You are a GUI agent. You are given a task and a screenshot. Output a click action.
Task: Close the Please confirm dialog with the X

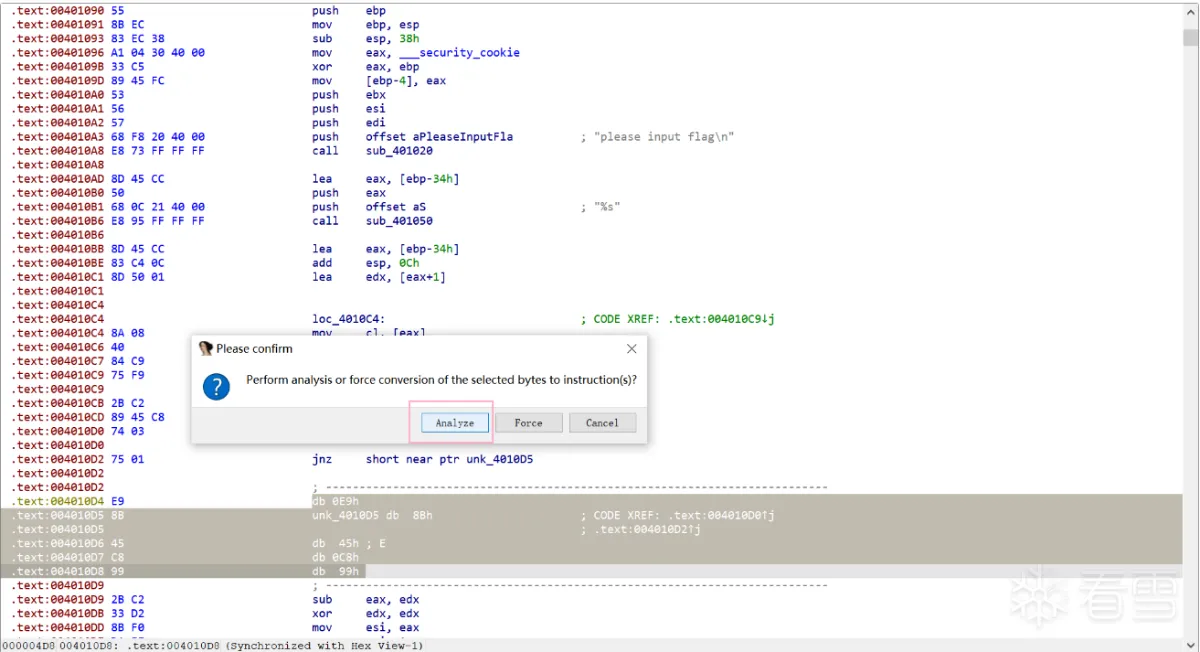tap(631, 349)
